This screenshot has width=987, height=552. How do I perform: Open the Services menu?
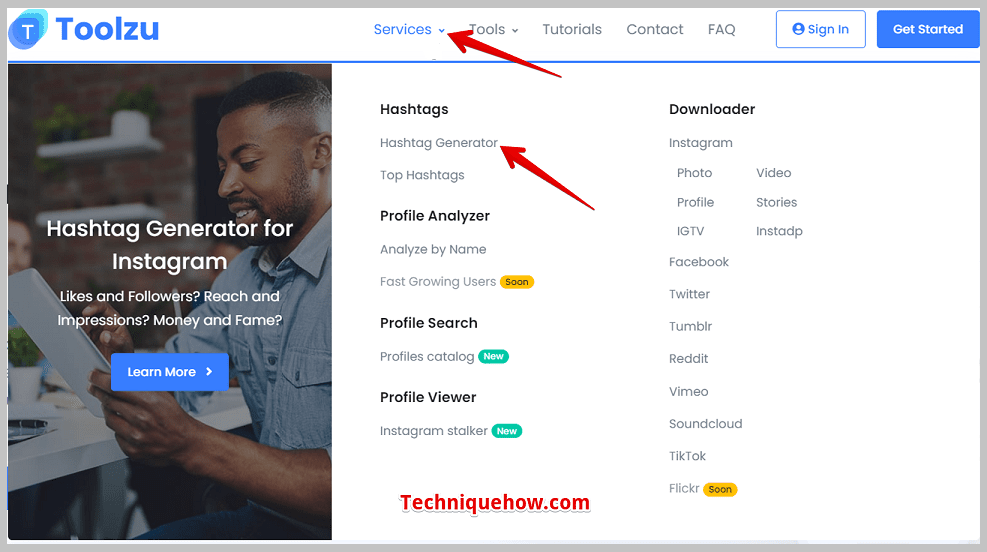point(403,29)
